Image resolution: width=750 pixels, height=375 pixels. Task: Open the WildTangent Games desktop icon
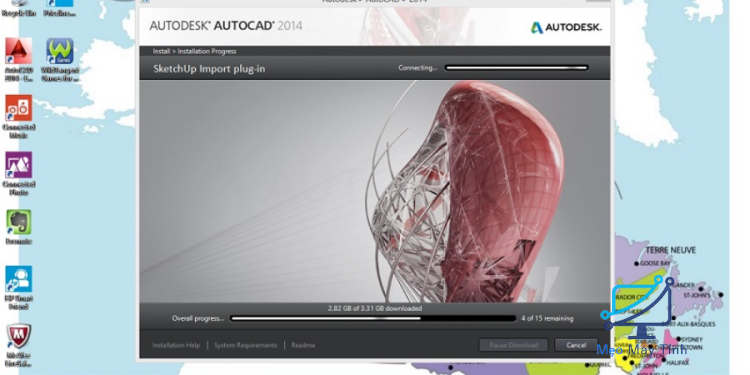click(x=60, y=59)
